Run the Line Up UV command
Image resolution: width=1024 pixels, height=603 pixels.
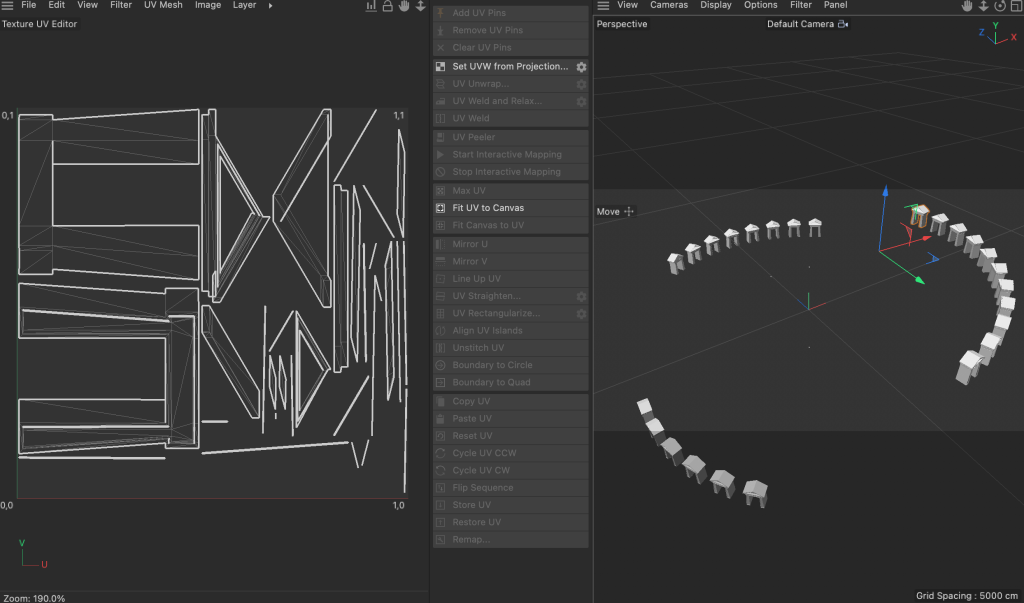[x=511, y=279]
